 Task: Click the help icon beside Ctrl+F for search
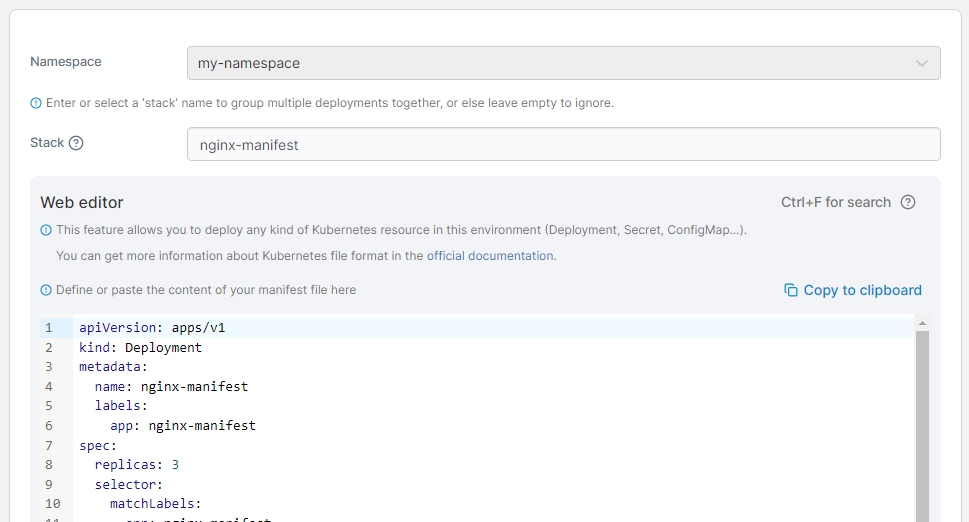coord(908,202)
